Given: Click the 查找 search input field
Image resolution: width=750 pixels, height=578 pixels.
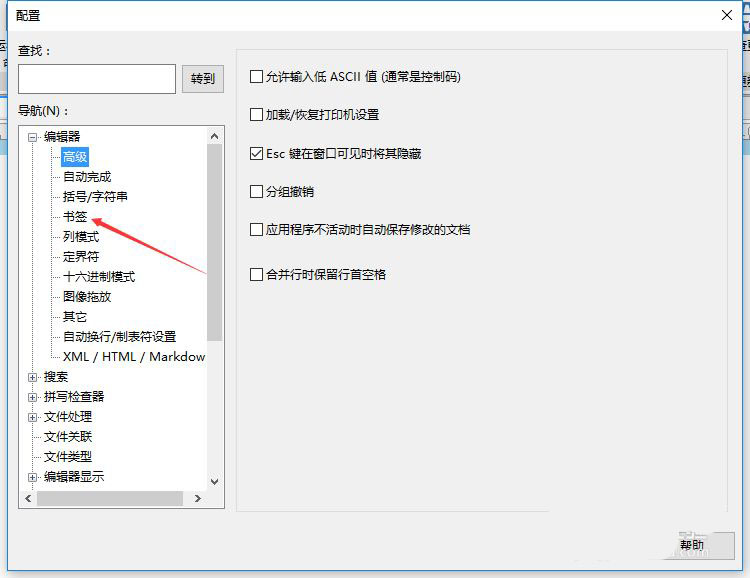Looking at the screenshot, I should (x=97, y=79).
